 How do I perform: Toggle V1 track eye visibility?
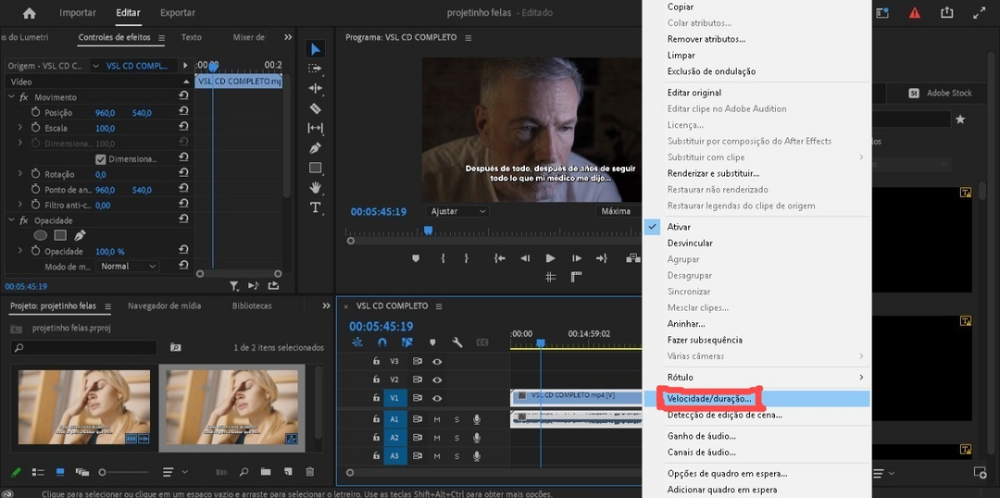[438, 398]
